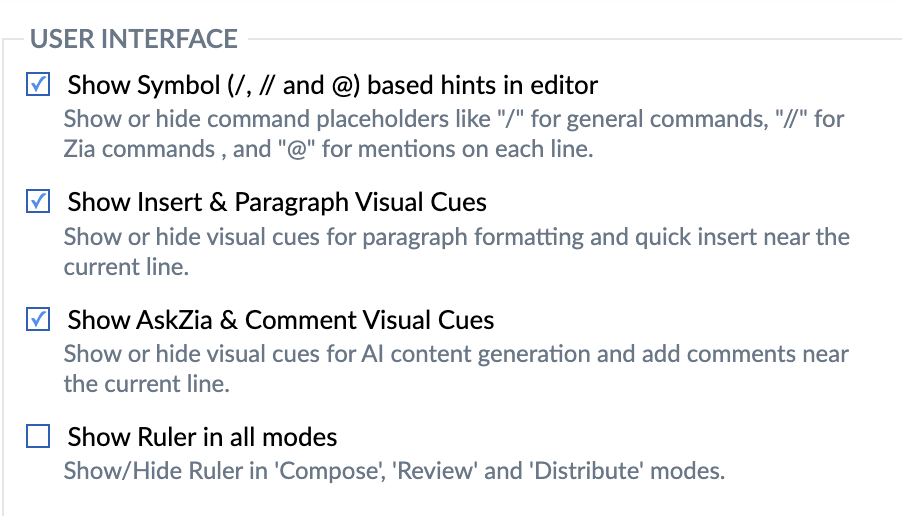Click the 'Zia commands, and "@" for mentions' text line
Image resolution: width=902 pixels, height=516 pixels.
pos(328,149)
